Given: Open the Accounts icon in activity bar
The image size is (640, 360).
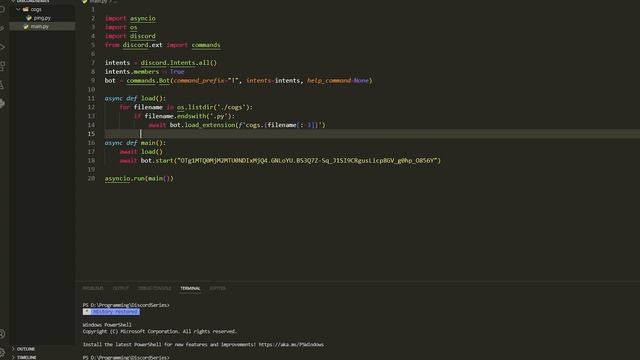Looking at the screenshot, I should pos(2,333).
